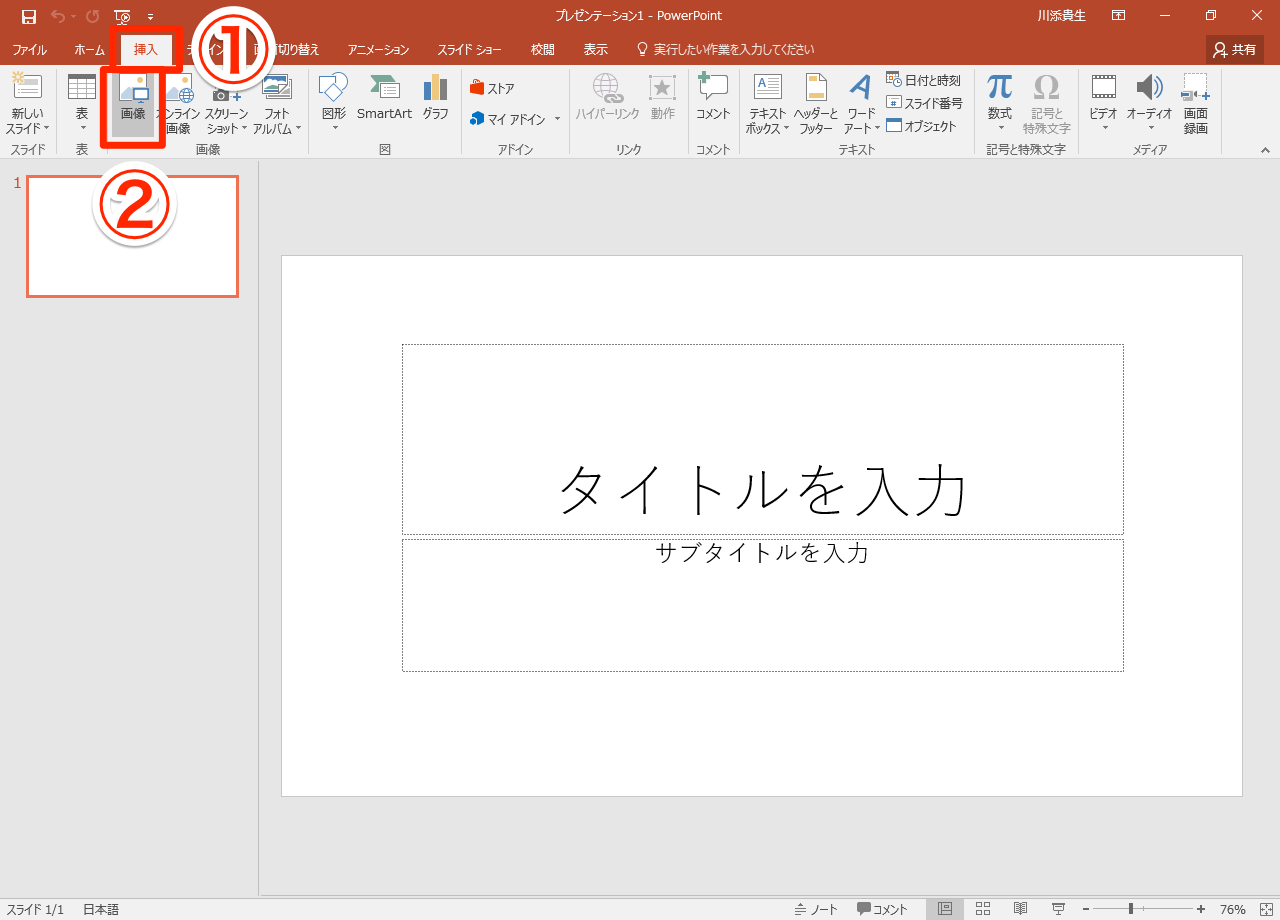
Task: Click the 共有 share button
Action: coord(1235,49)
